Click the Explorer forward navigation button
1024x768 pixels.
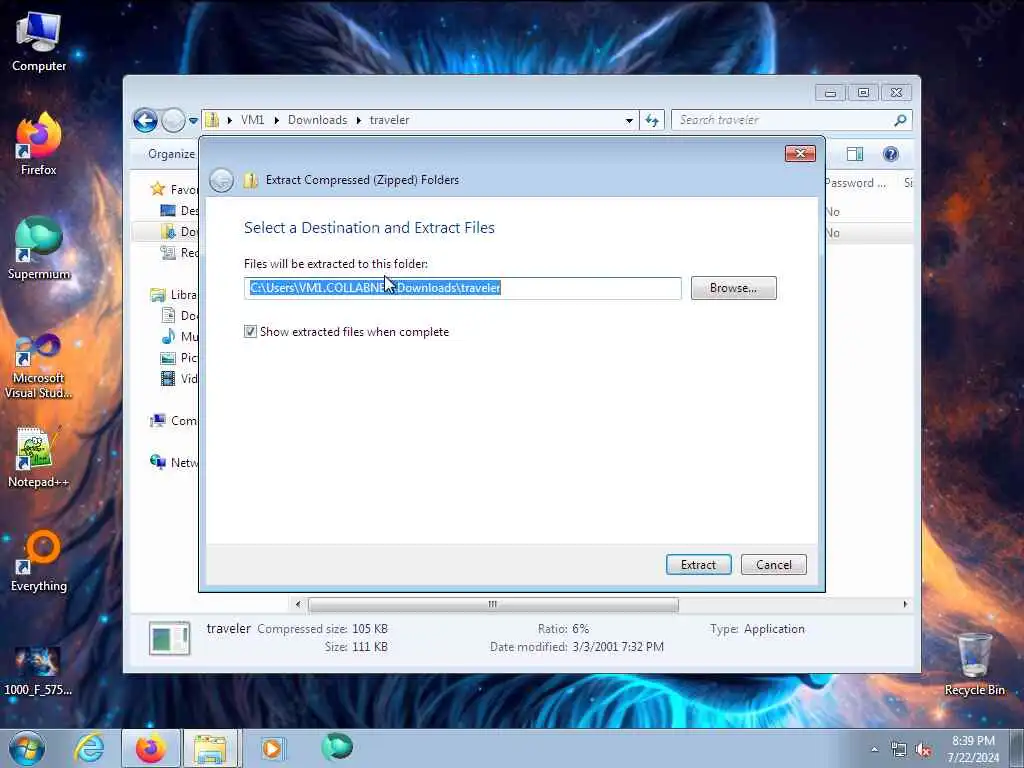point(172,120)
